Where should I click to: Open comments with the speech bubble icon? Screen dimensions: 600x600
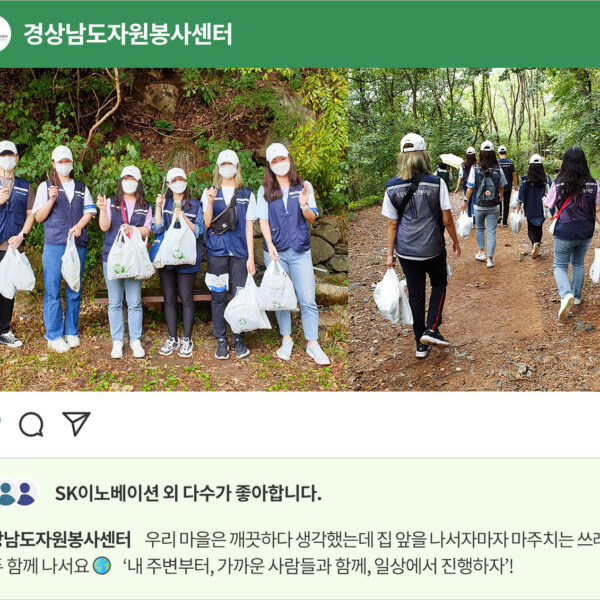click(31, 424)
